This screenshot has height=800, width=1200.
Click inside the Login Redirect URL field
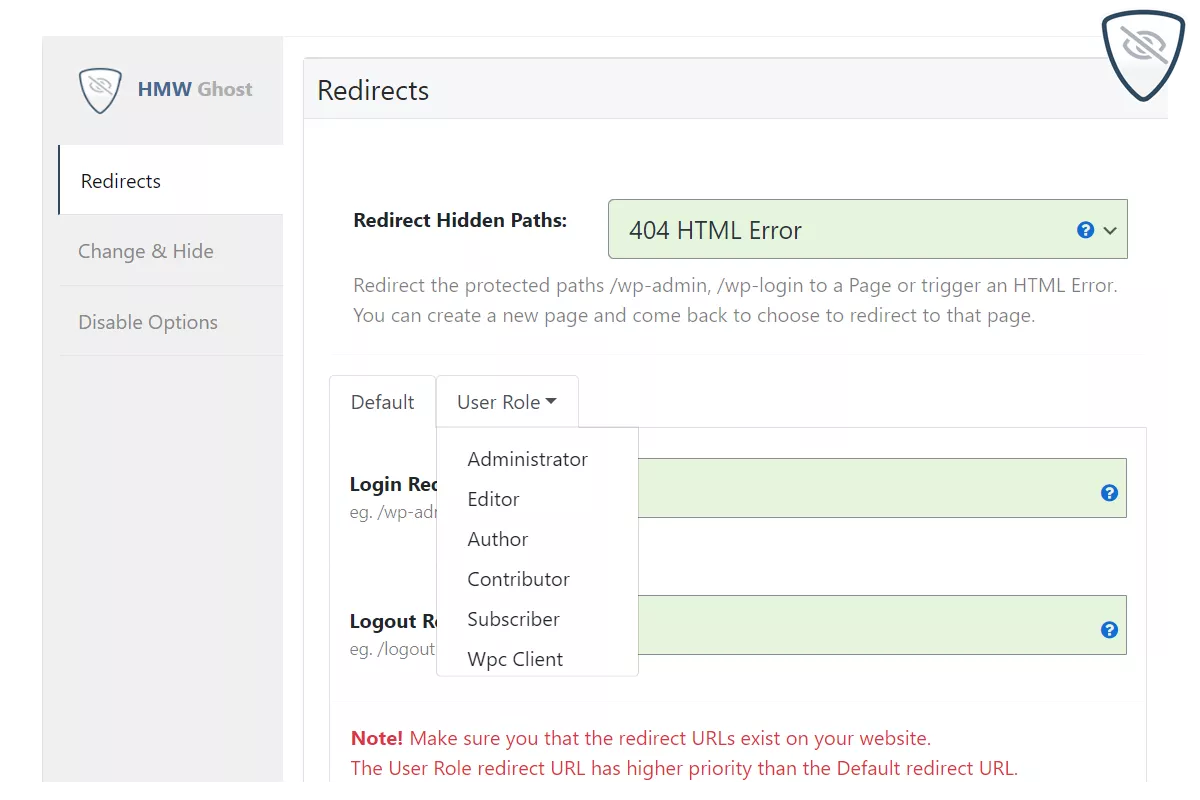point(860,488)
